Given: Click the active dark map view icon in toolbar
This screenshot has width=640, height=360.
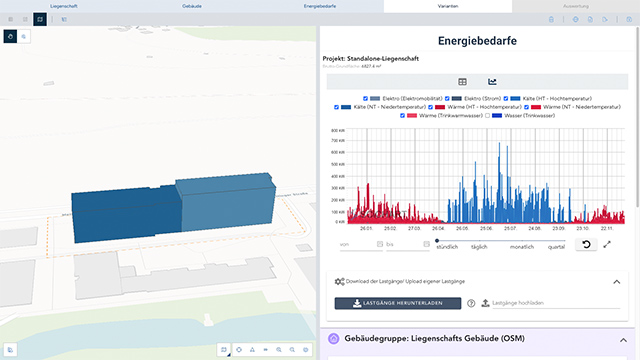Looking at the screenshot, I should click(40, 19).
